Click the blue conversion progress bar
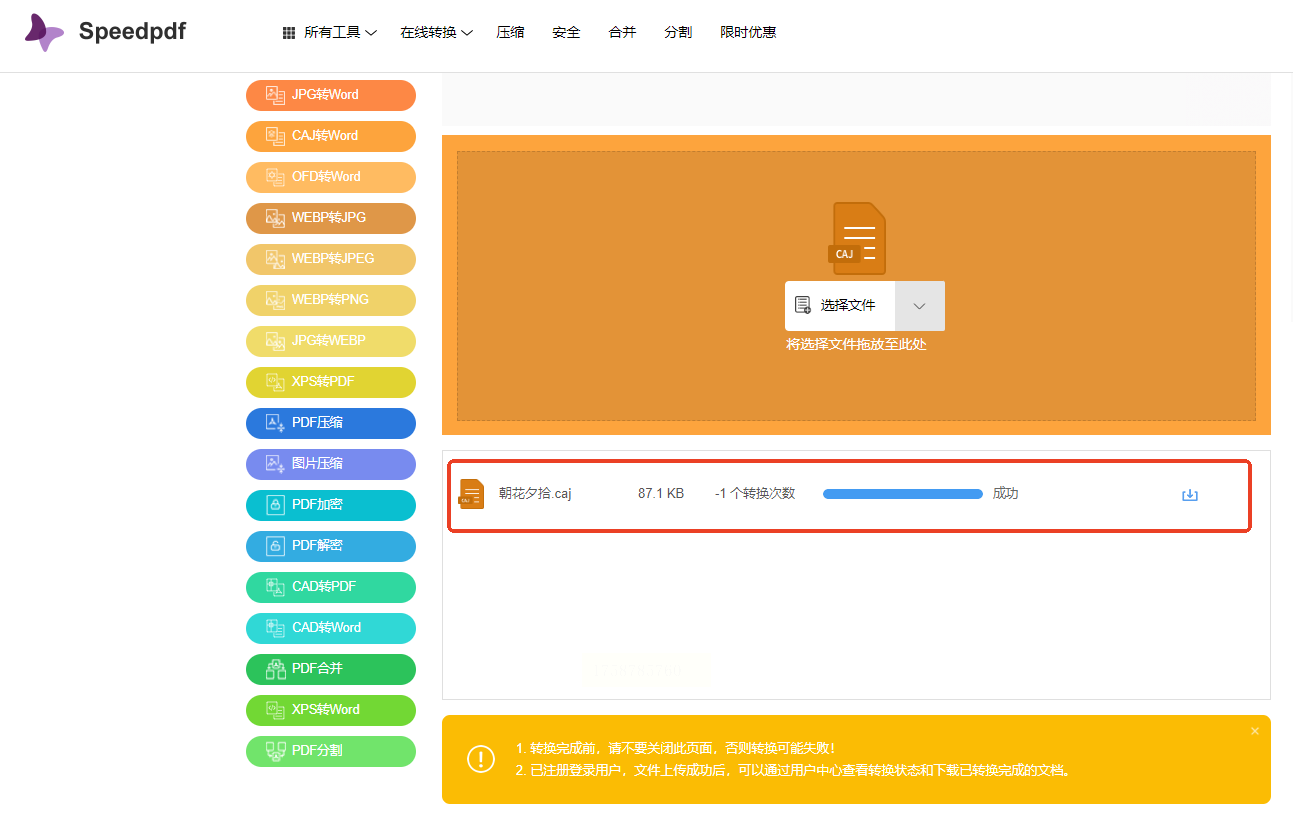Image resolution: width=1293 pixels, height=830 pixels. coord(902,494)
